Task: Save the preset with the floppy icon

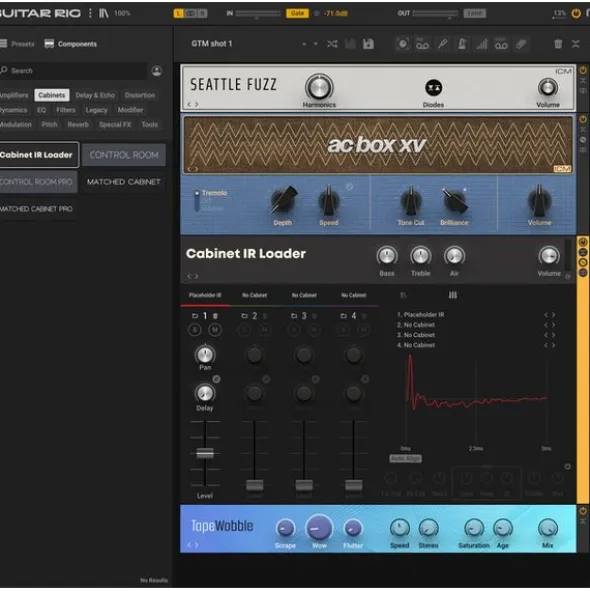Action: point(368,44)
